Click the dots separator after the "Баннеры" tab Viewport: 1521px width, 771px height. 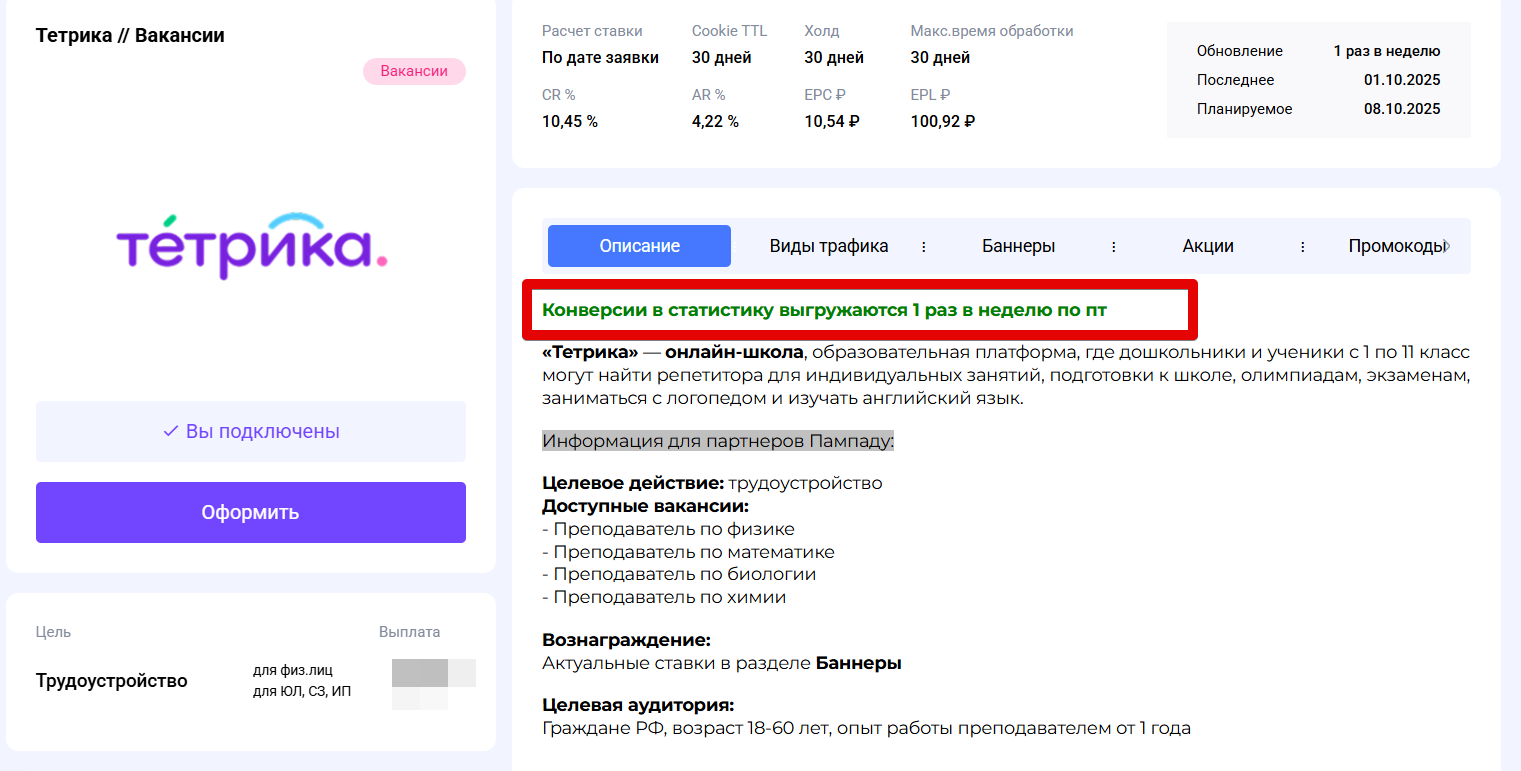pyautogui.click(x=1114, y=247)
